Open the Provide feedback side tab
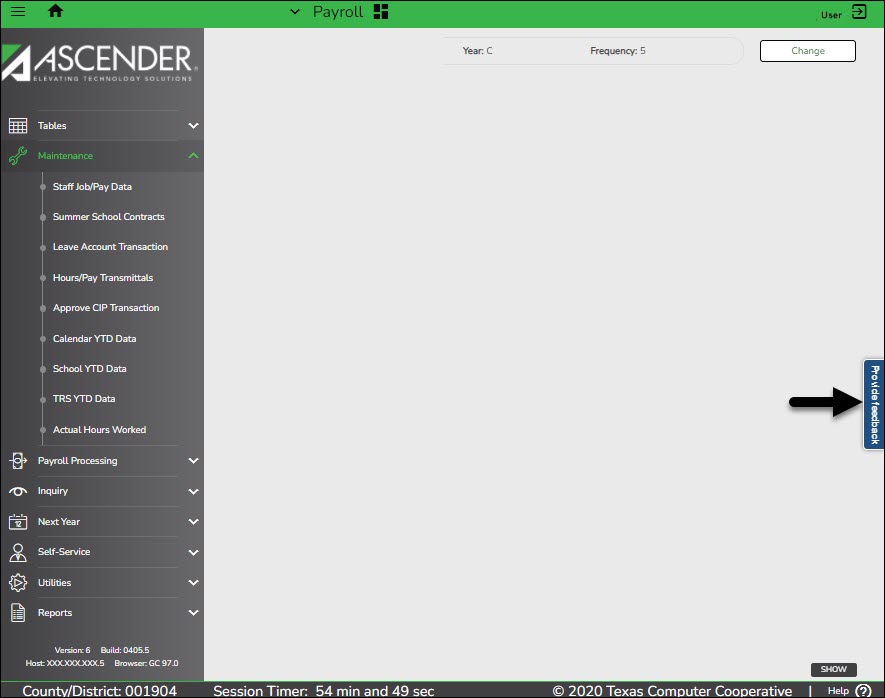The width and height of the screenshot is (885, 698). [874, 405]
